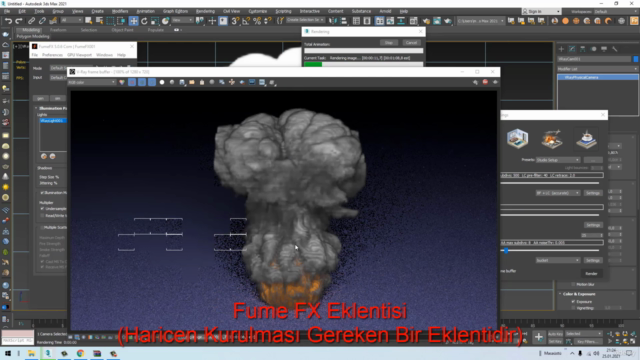Activate Bind to Space Warp tool
Image resolution: width=640 pixels, height=360 pixels.
click(x=53, y=21)
